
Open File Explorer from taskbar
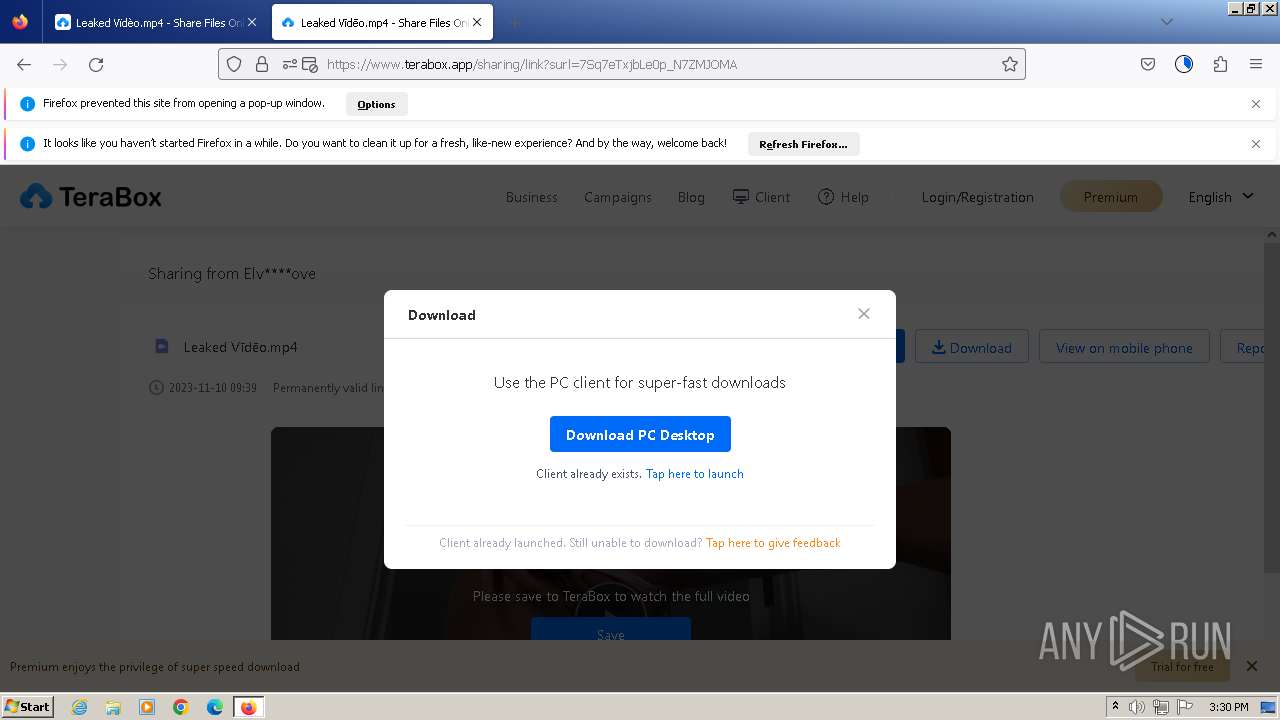(113, 707)
